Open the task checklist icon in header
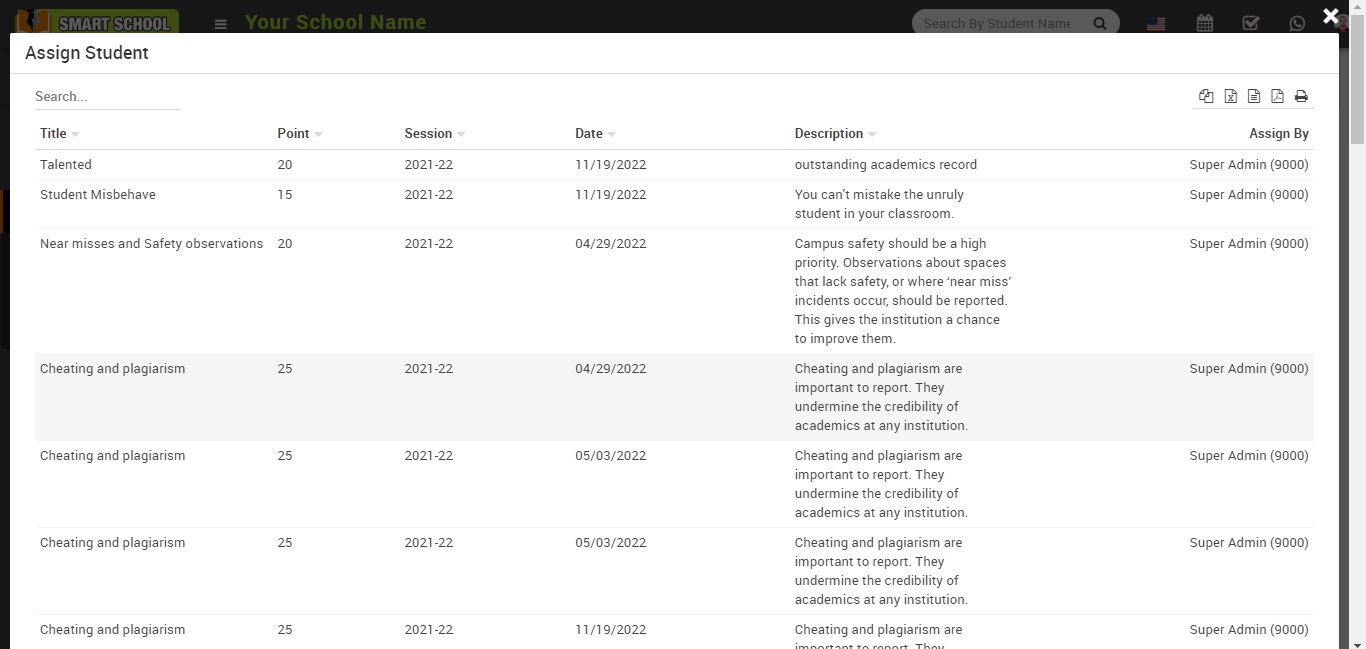Screen dimensions: 1366x649 1250,23
